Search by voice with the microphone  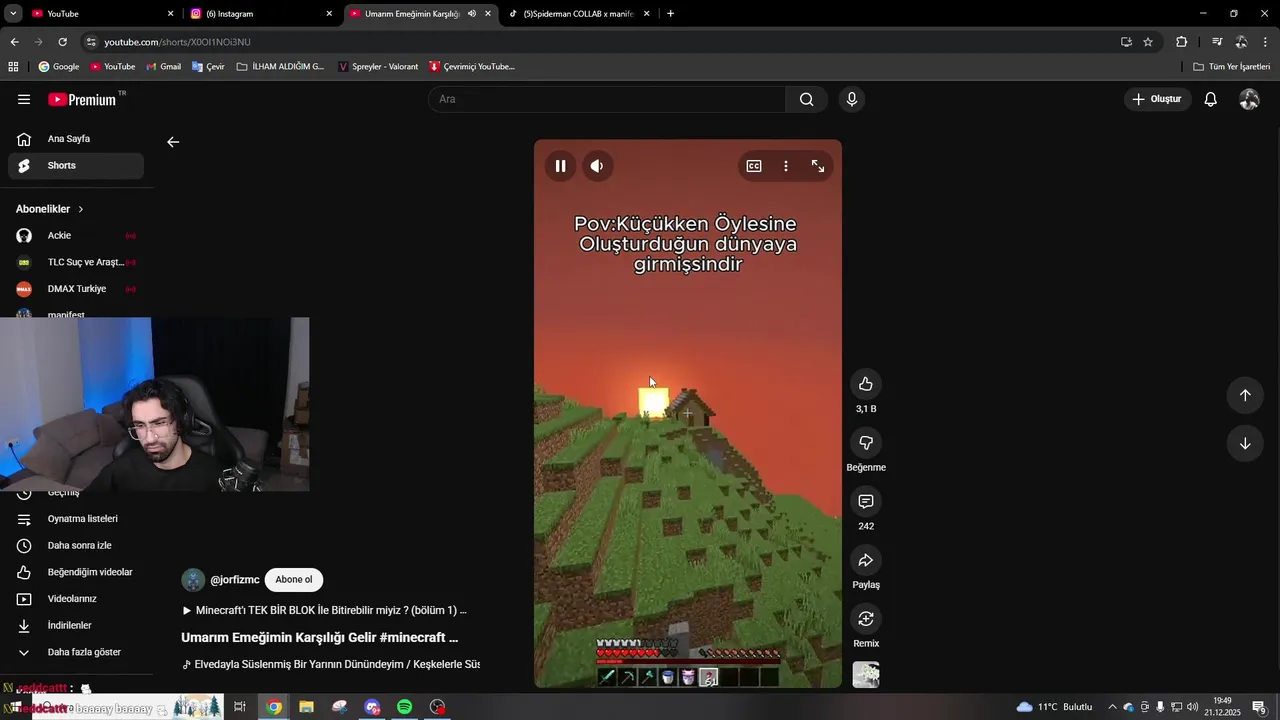pos(852,99)
